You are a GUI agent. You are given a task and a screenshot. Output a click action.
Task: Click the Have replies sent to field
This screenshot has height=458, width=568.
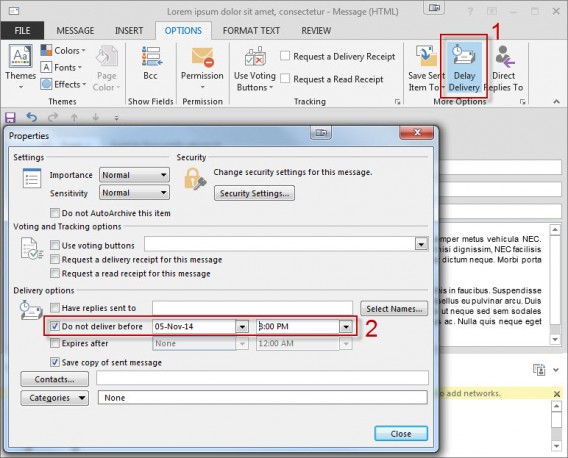[252, 308]
